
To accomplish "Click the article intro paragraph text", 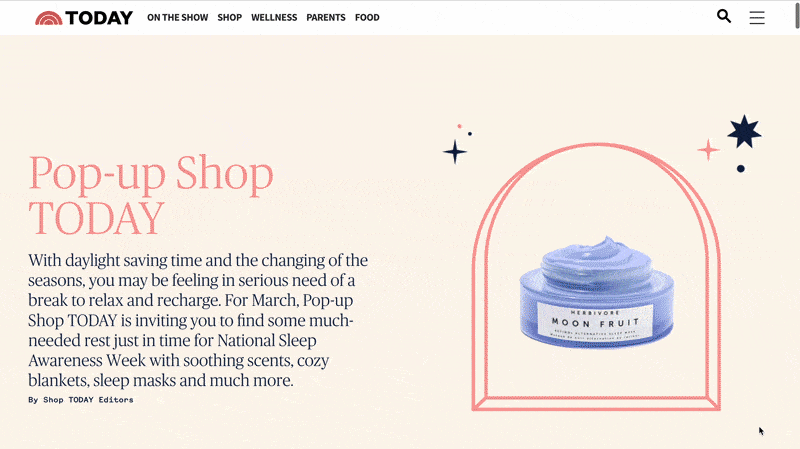I will click(198, 320).
